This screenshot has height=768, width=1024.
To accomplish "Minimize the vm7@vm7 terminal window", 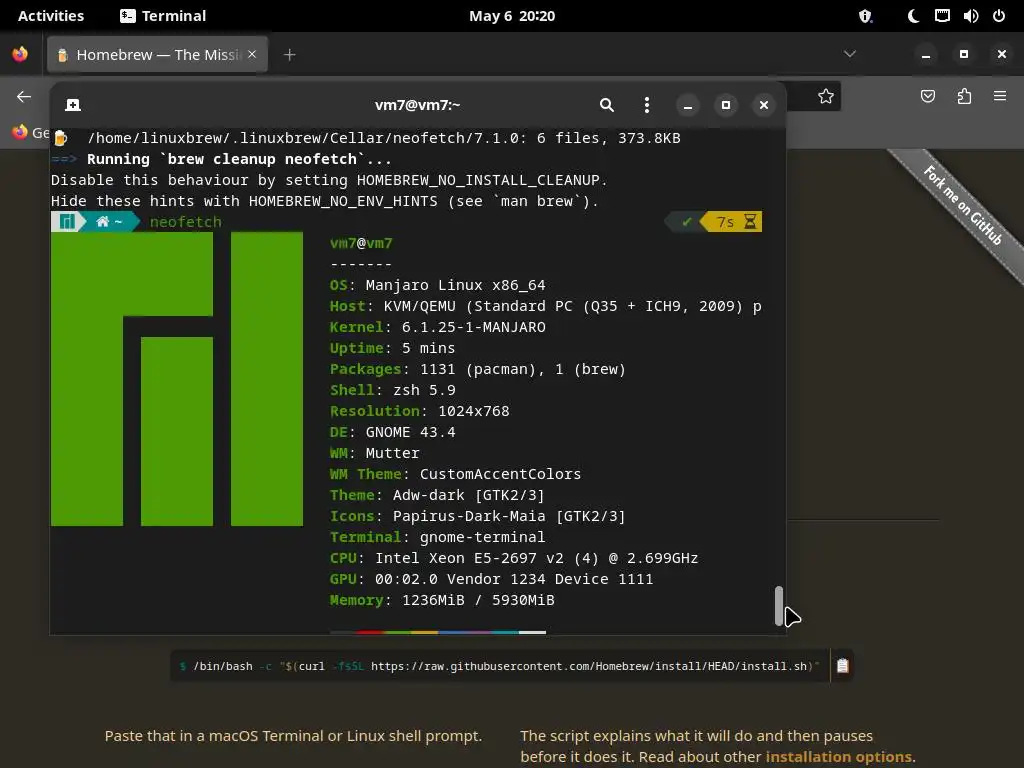I will tap(688, 105).
